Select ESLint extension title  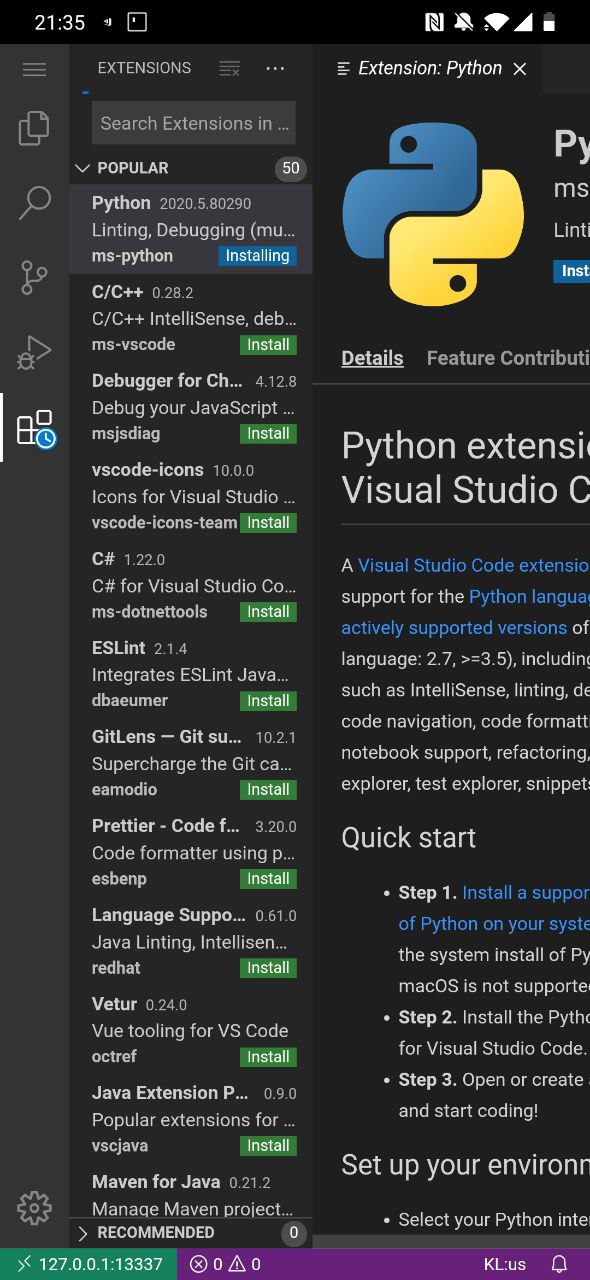(x=119, y=648)
